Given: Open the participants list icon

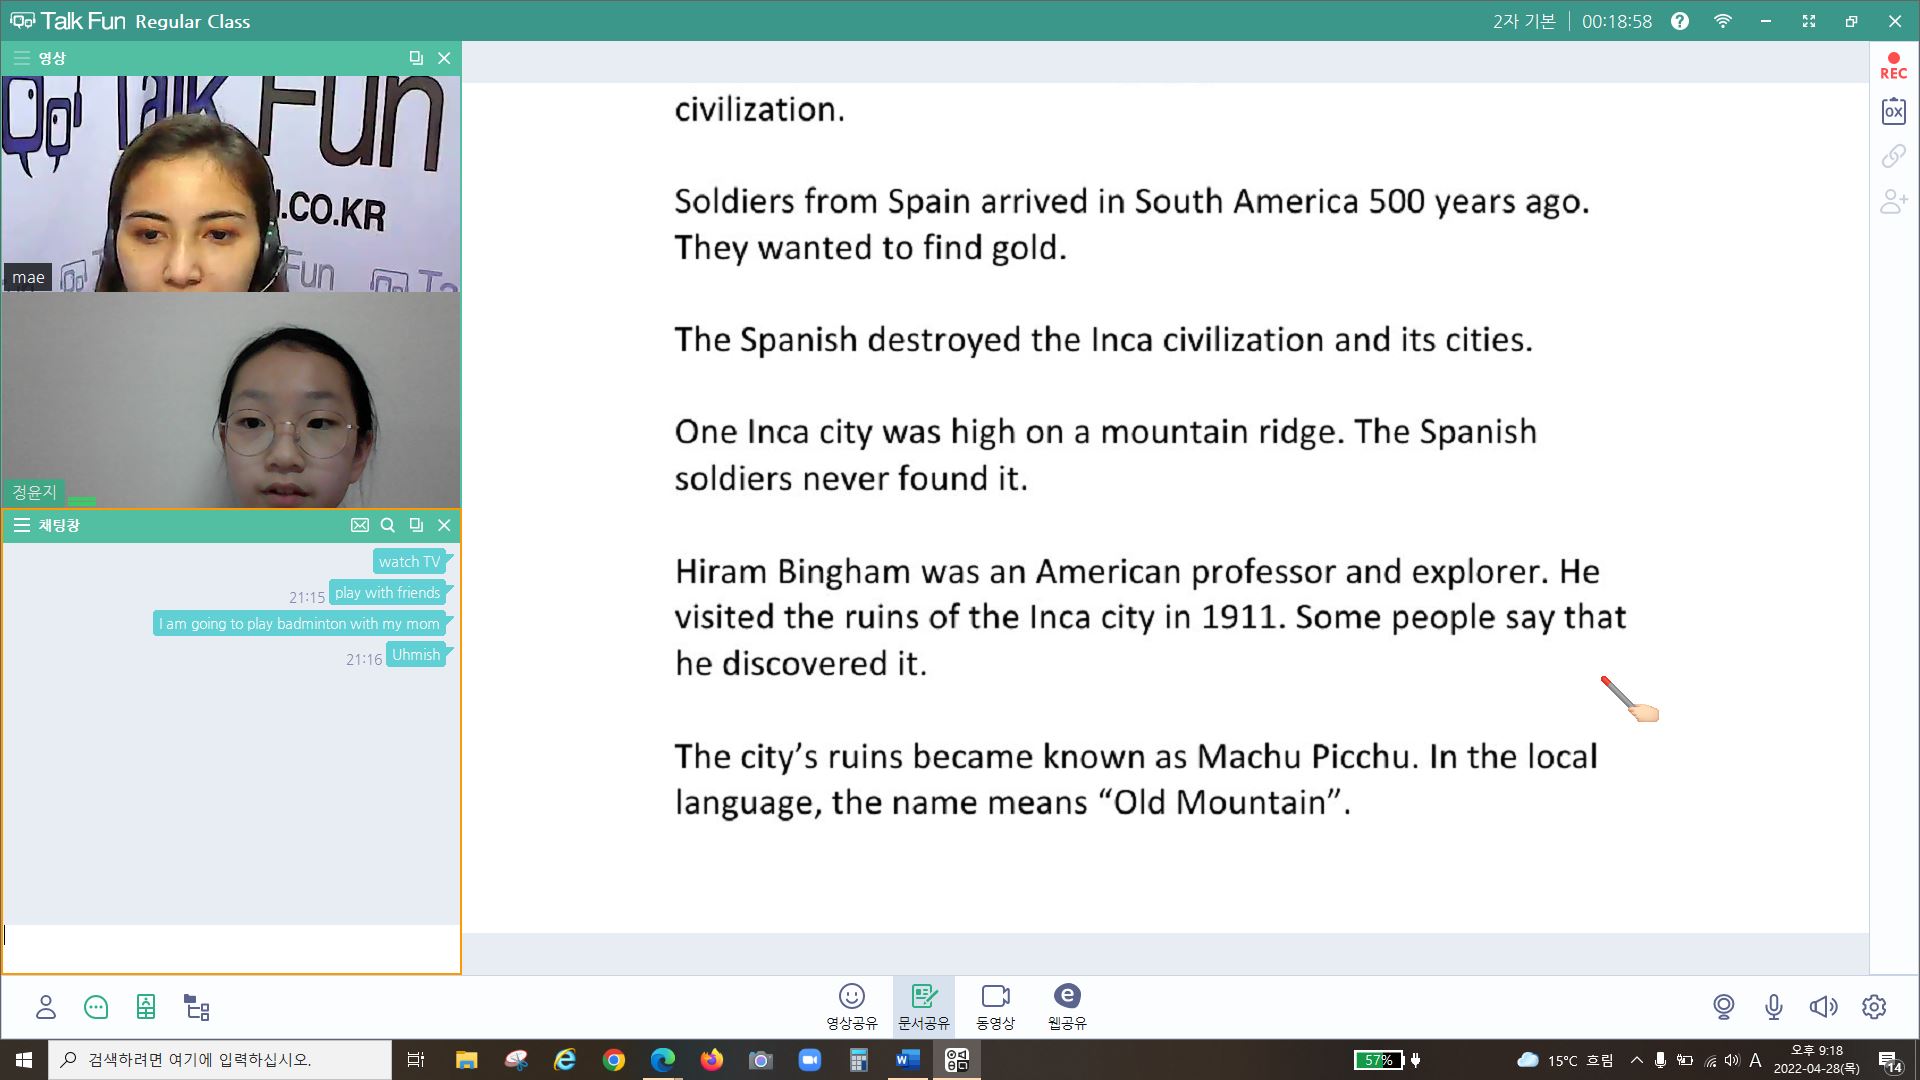Looking at the screenshot, I should click(46, 1007).
